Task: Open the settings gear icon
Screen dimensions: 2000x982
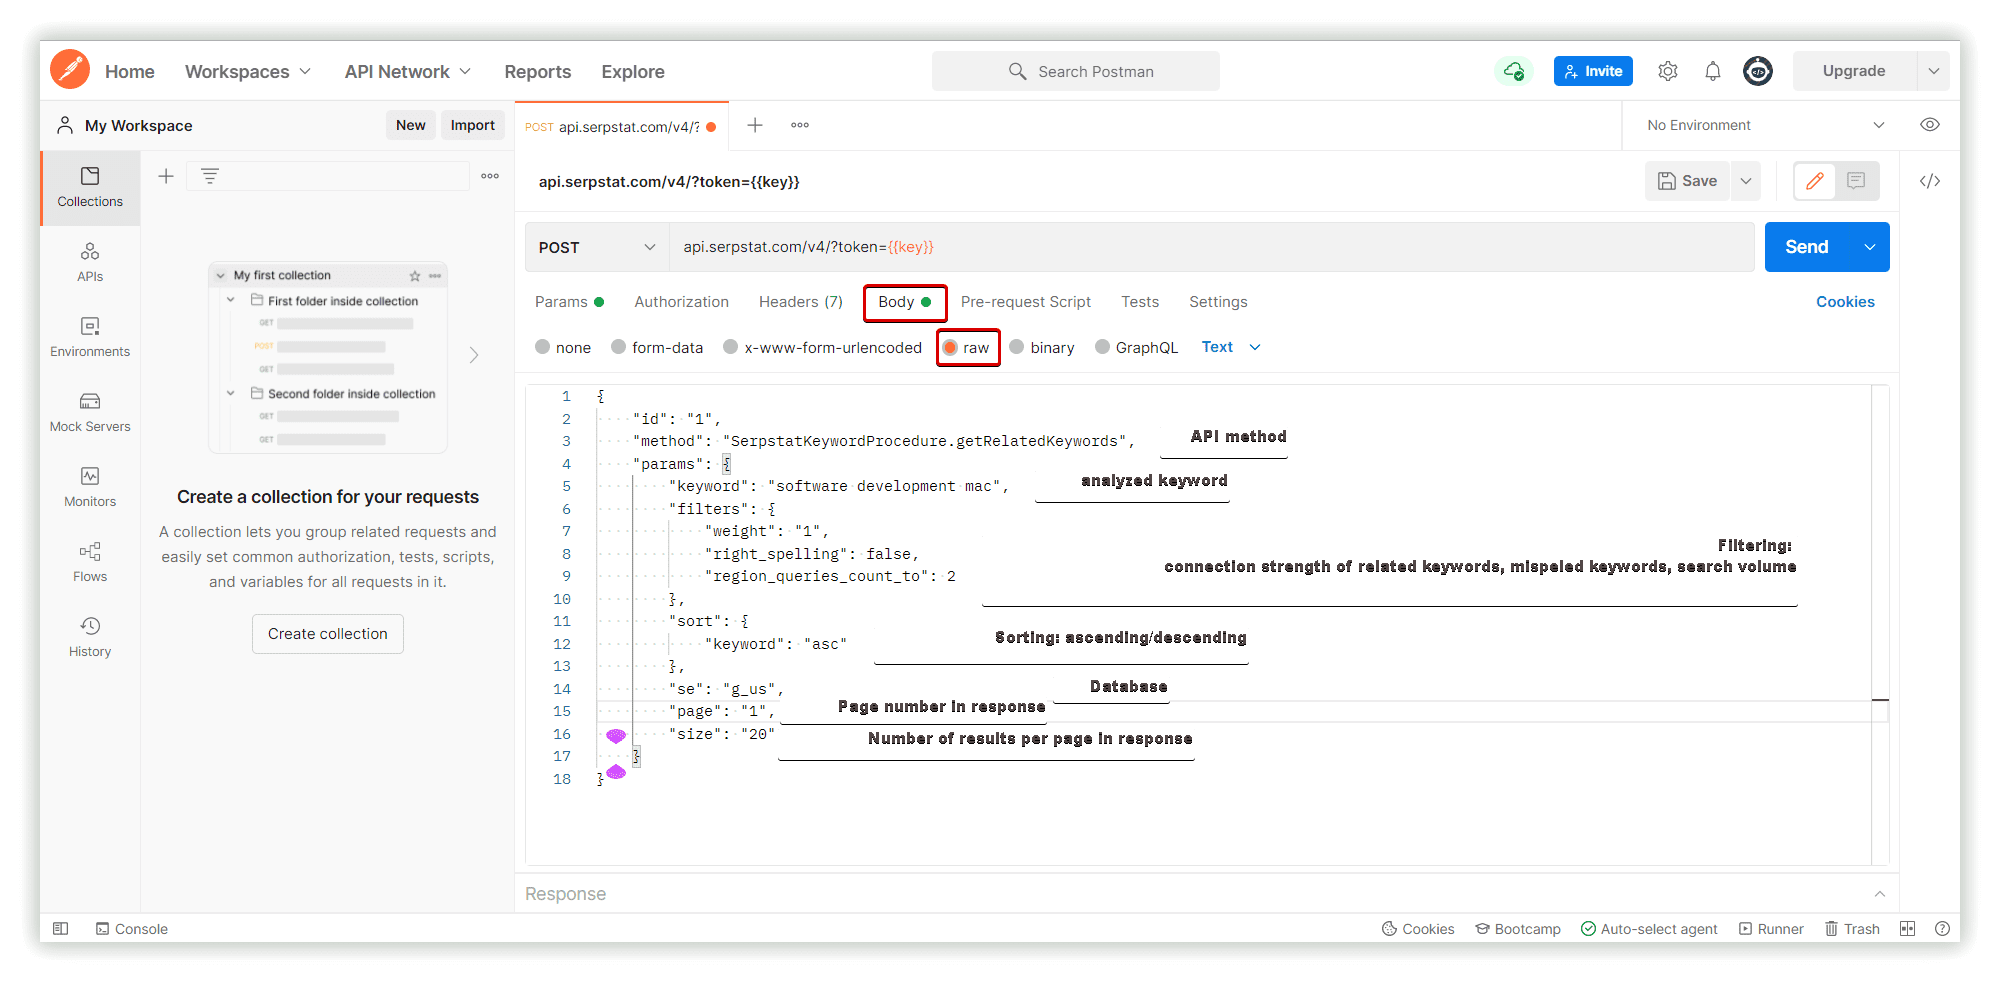Action: pyautogui.click(x=1667, y=71)
